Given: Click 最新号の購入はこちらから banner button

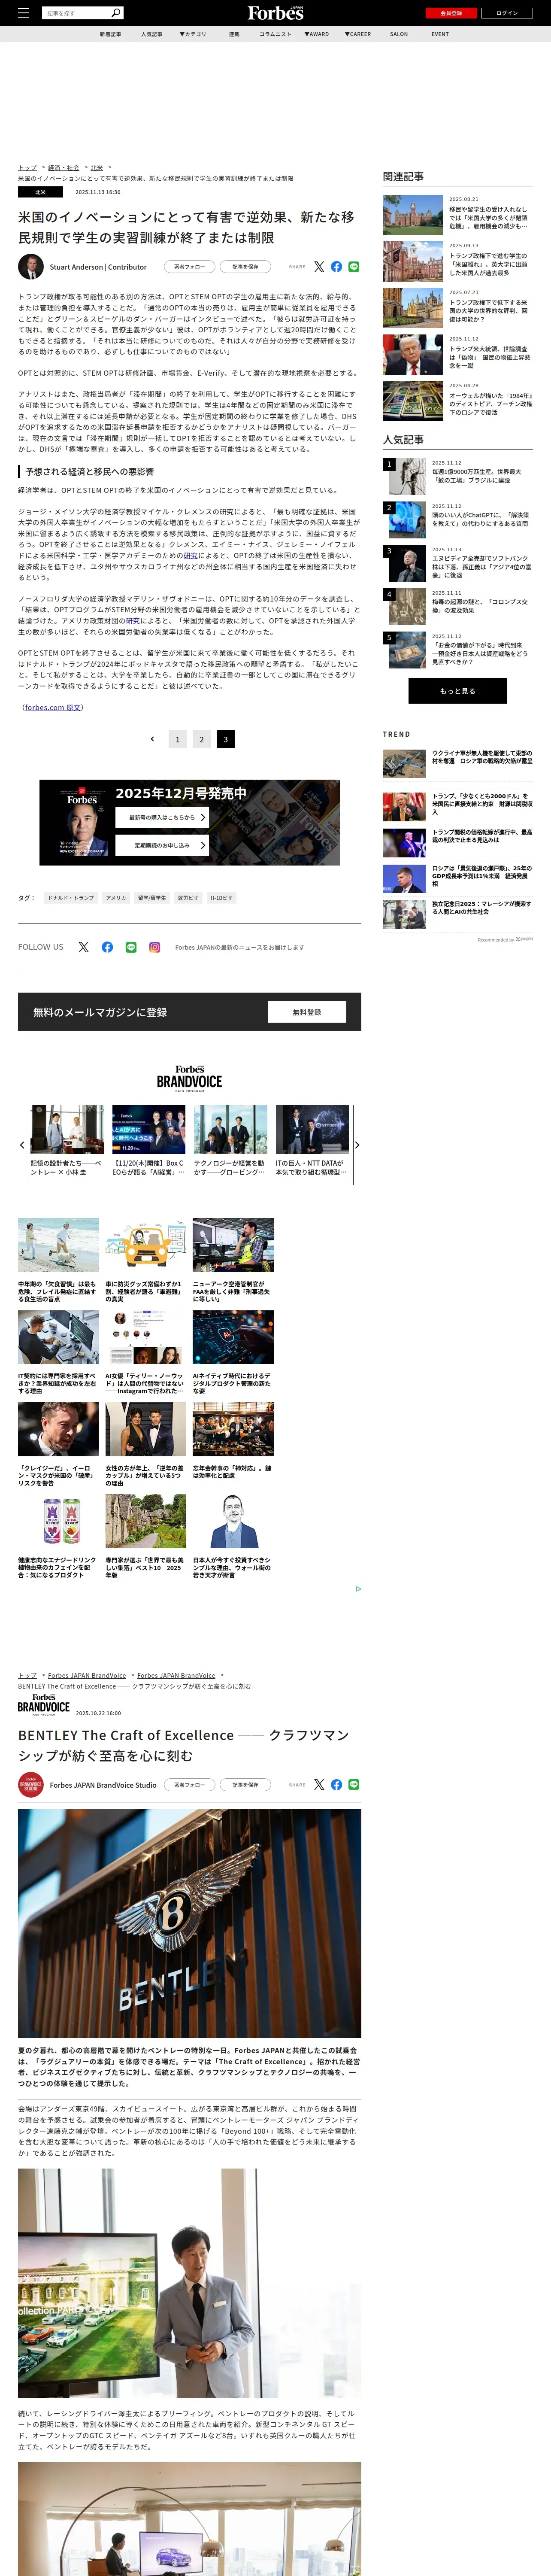Looking at the screenshot, I should pyautogui.click(x=162, y=817).
